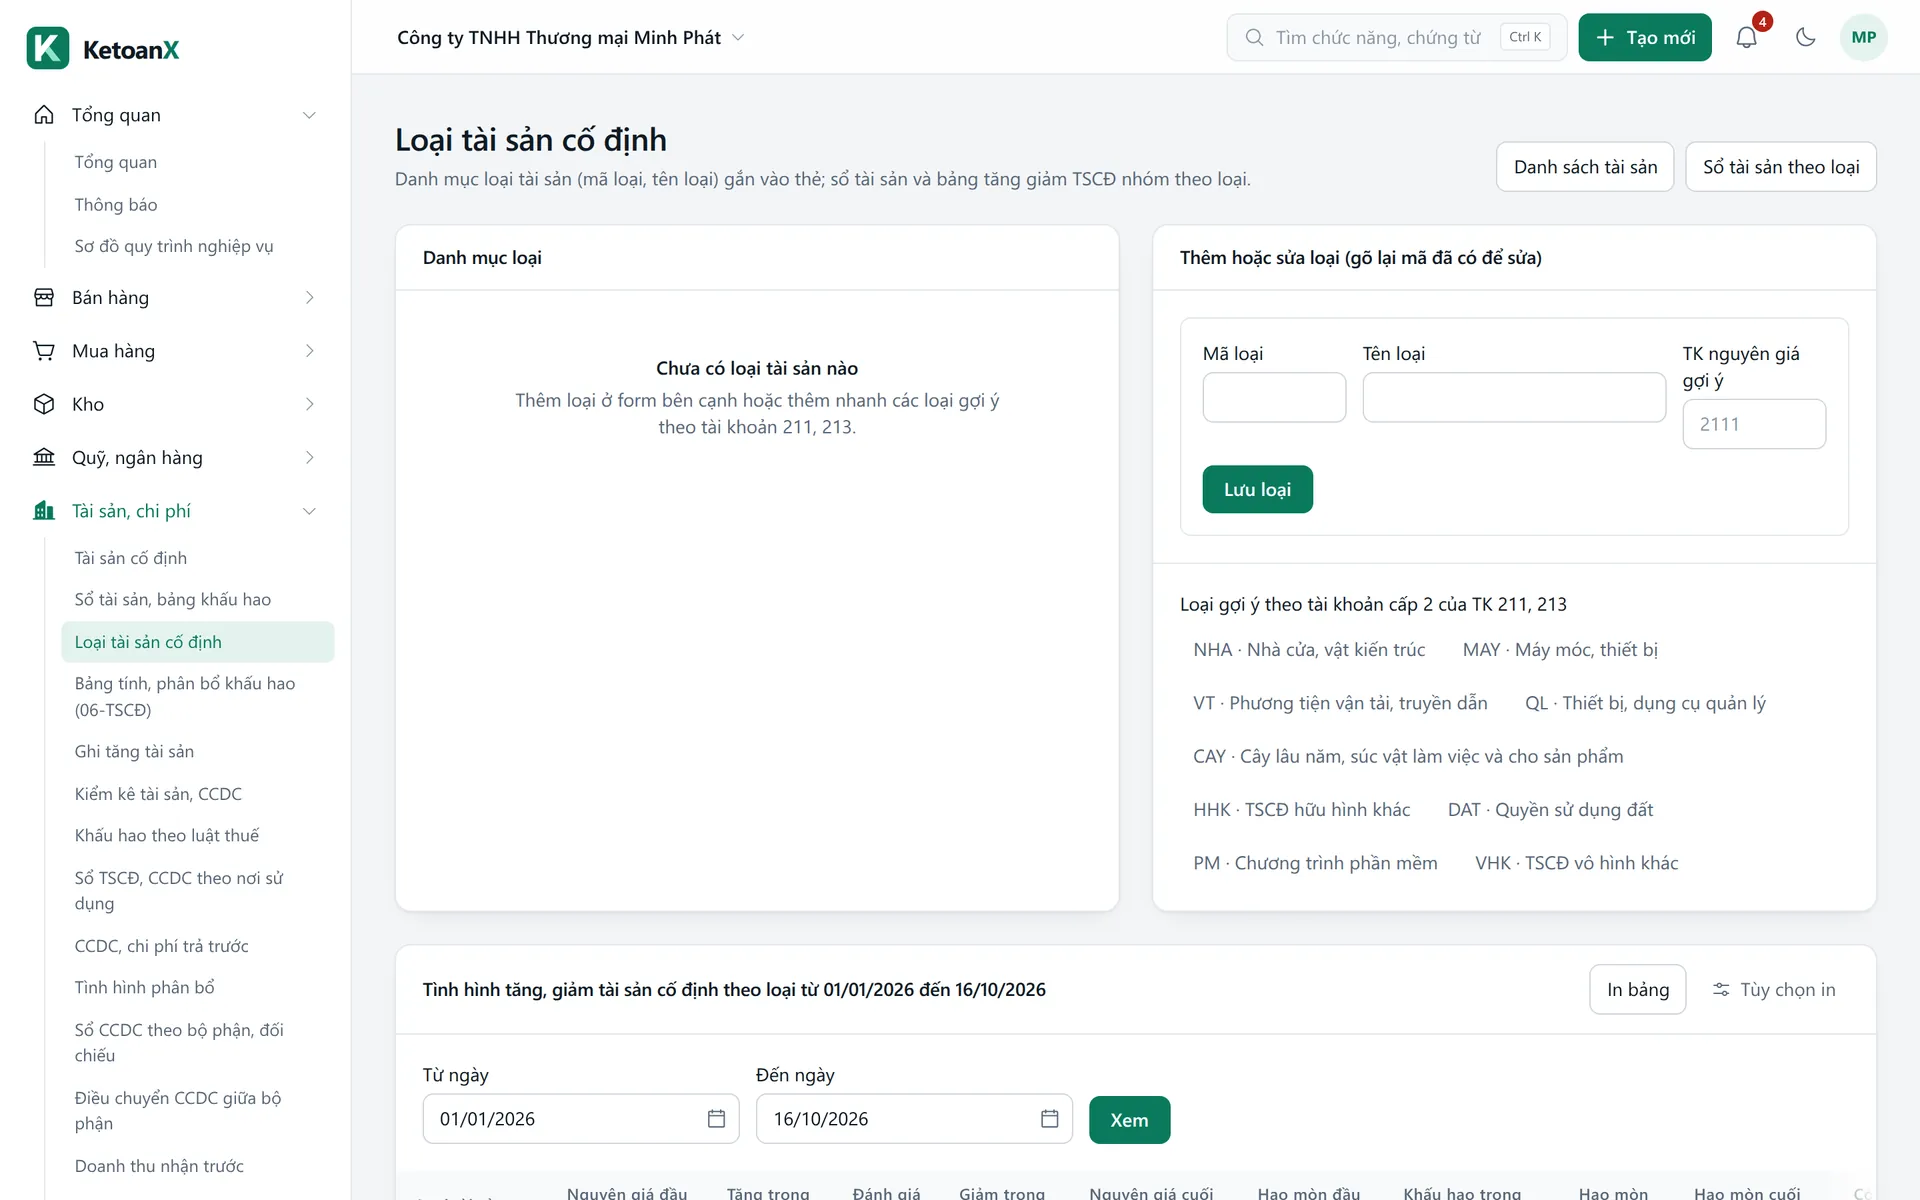This screenshot has width=1920, height=1200.
Task: Focus the Tên loại input field
Action: pyautogui.click(x=1514, y=398)
